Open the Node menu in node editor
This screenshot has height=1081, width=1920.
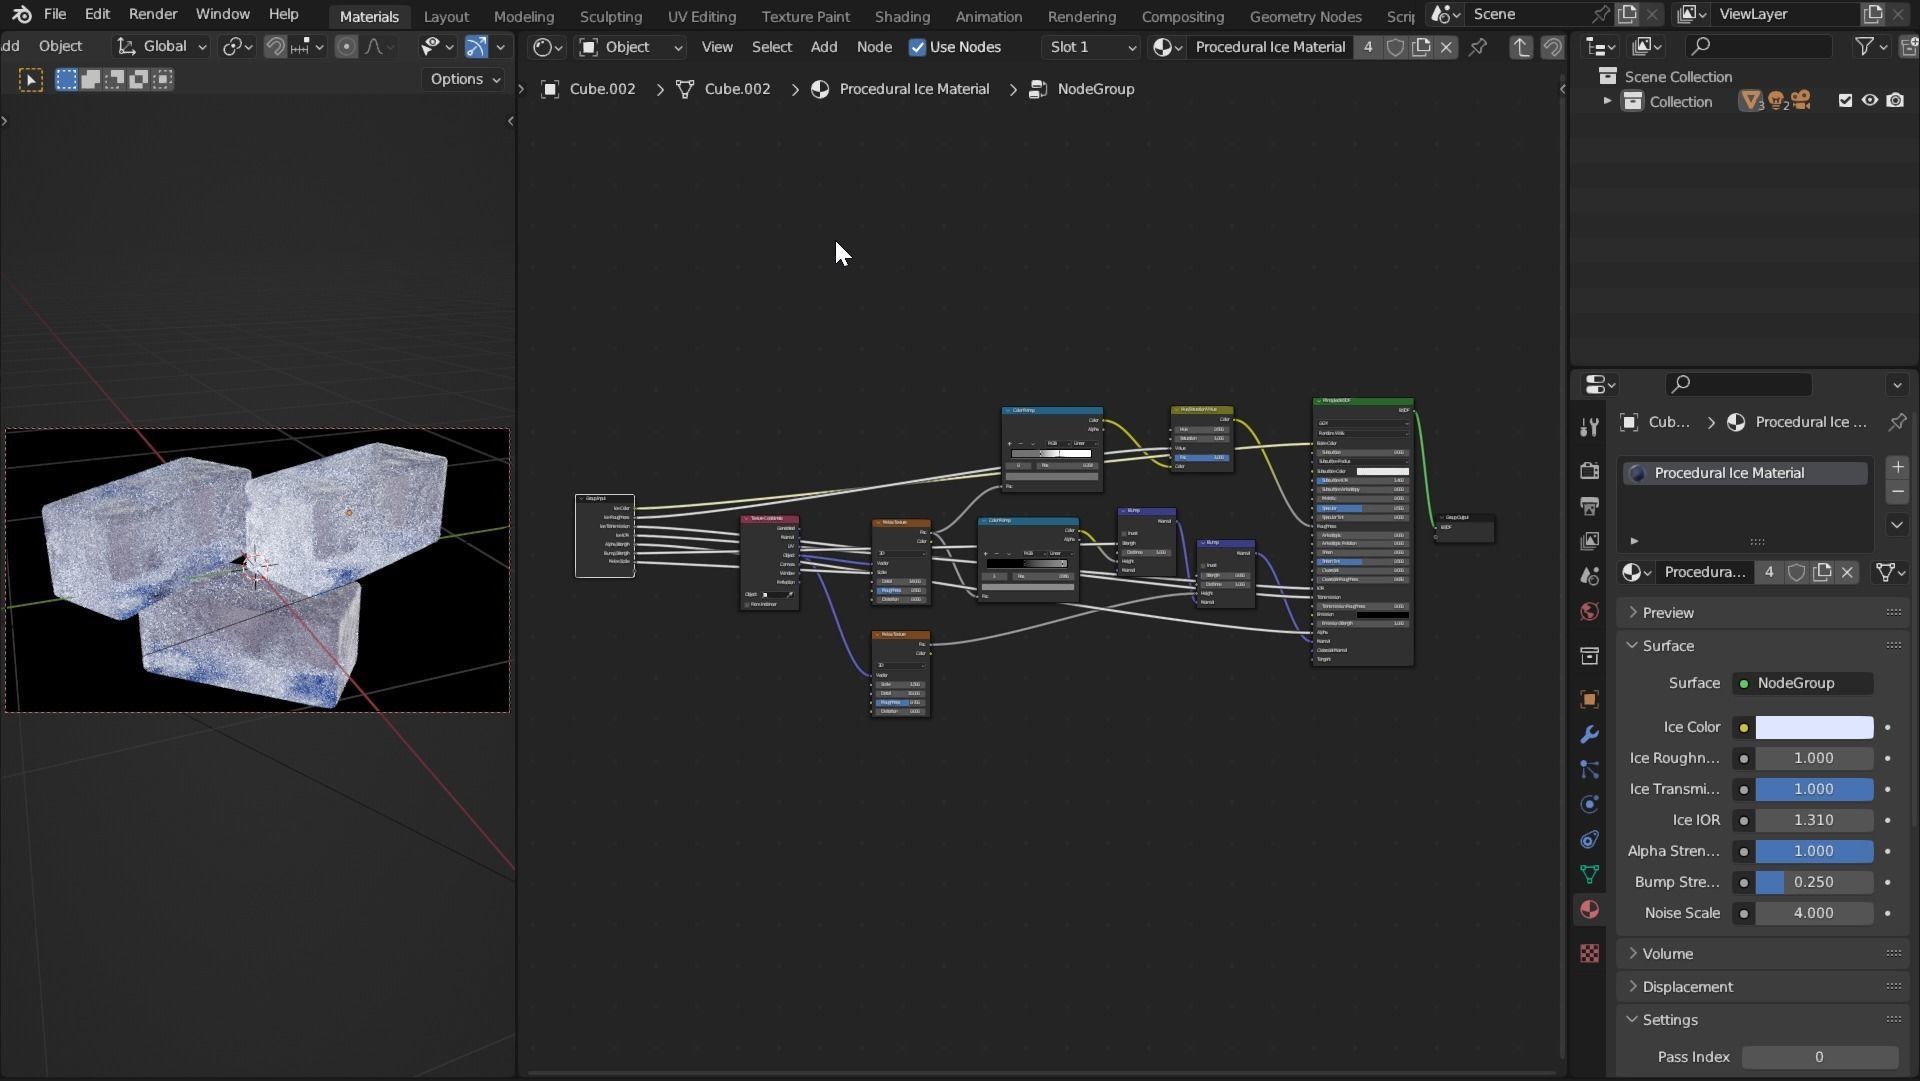874,47
